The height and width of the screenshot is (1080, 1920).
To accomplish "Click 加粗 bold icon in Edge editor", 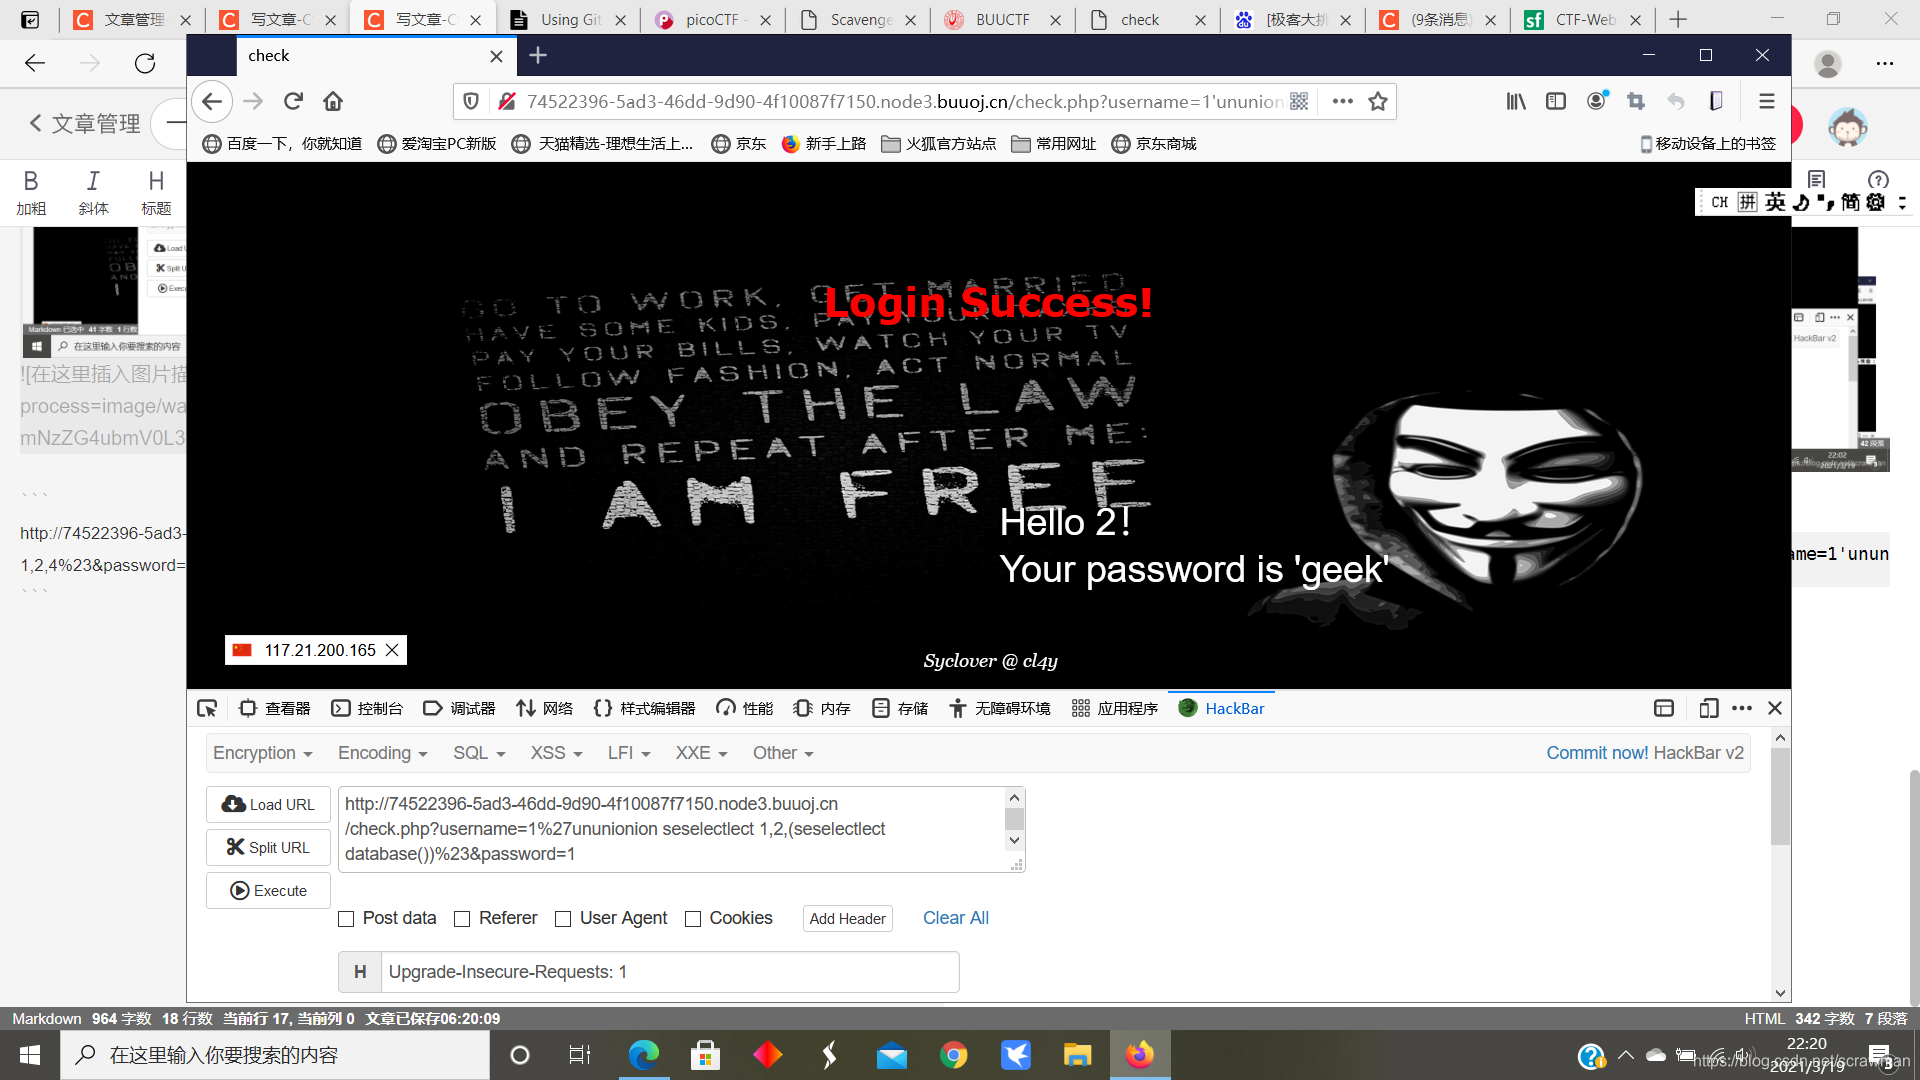I will point(31,192).
